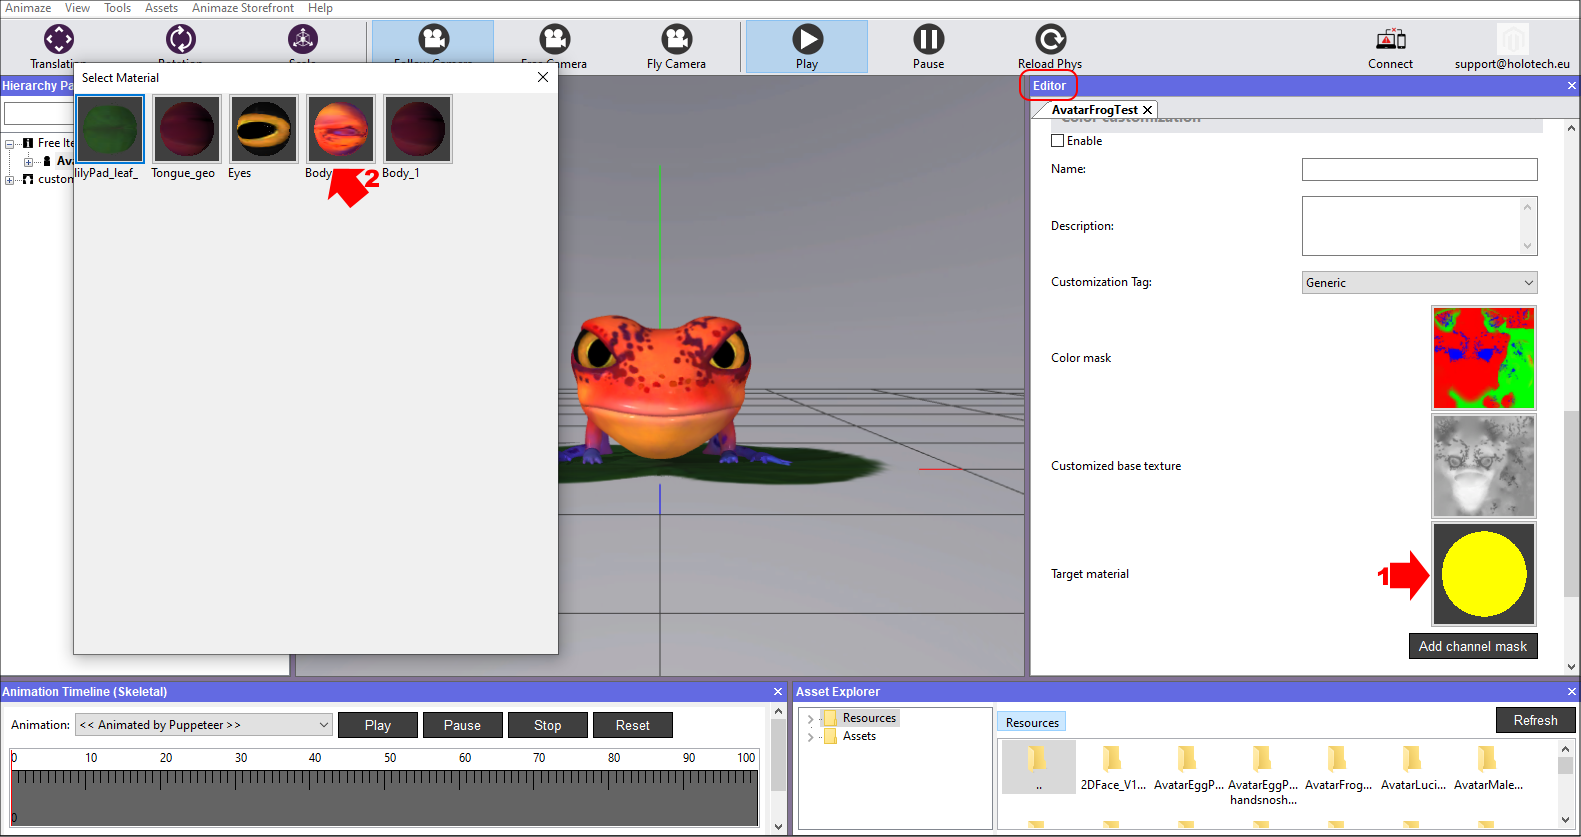Select the Rotation tool icon

coord(181,40)
